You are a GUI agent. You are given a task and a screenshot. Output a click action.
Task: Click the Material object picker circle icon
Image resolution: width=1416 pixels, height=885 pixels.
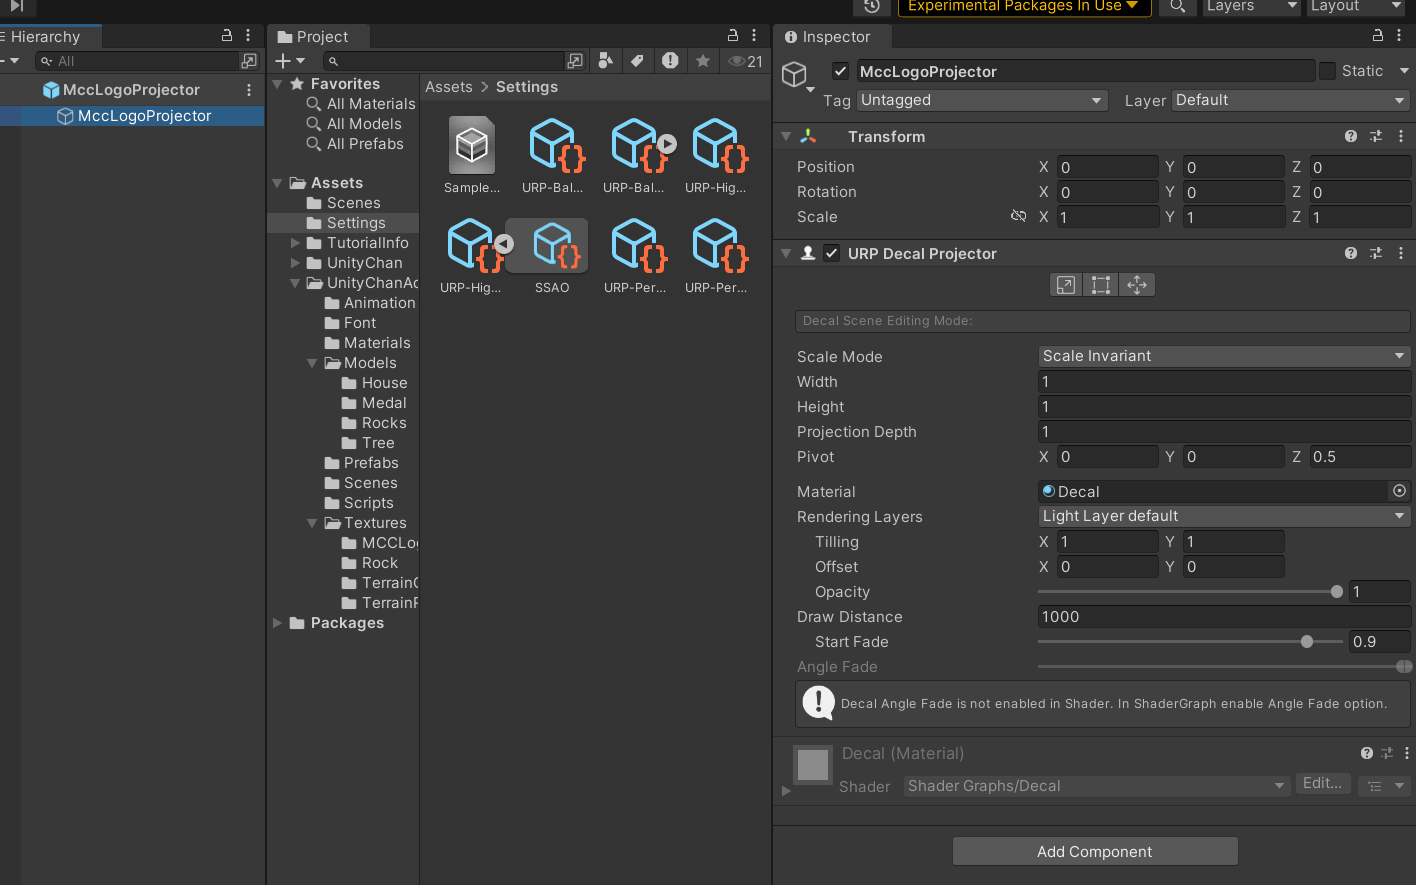tap(1399, 491)
